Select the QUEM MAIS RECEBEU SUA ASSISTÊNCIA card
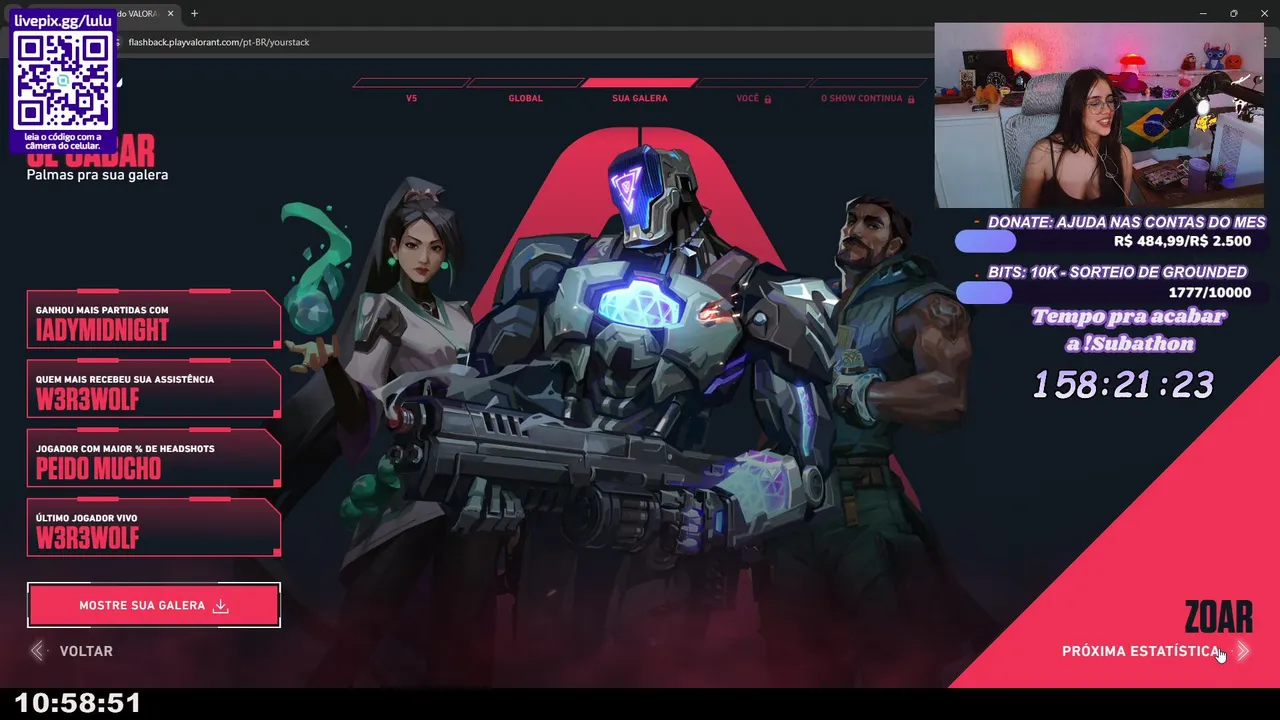Viewport: 1280px width, 720px height. click(154, 388)
